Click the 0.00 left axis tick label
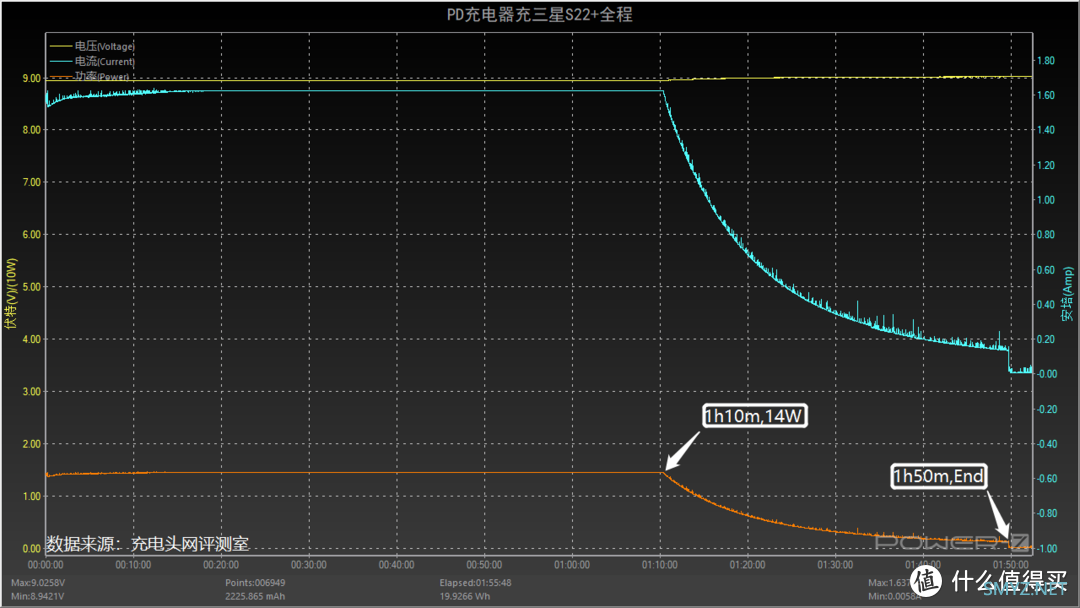The height and width of the screenshot is (608, 1080). point(32,549)
